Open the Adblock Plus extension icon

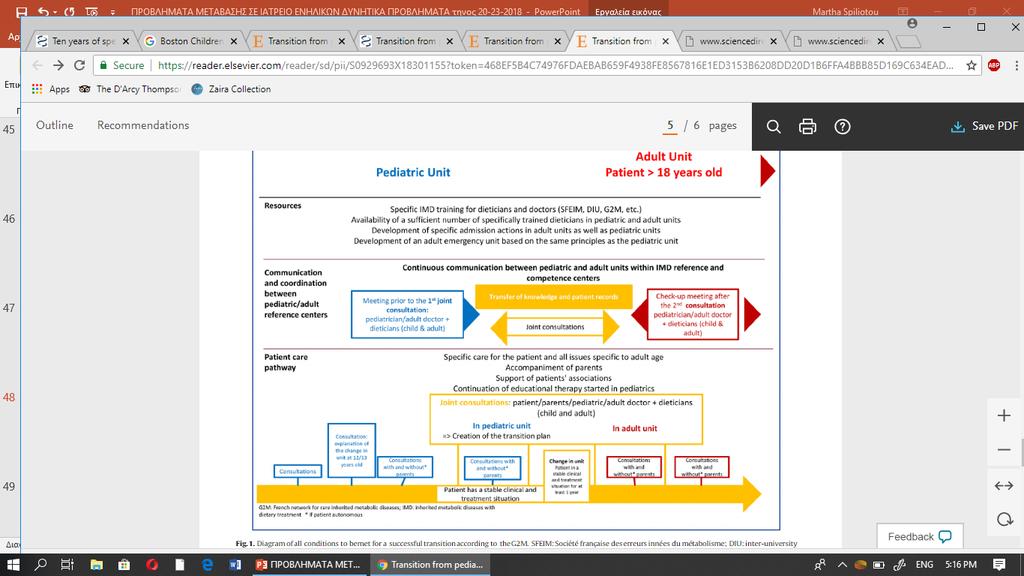(994, 65)
